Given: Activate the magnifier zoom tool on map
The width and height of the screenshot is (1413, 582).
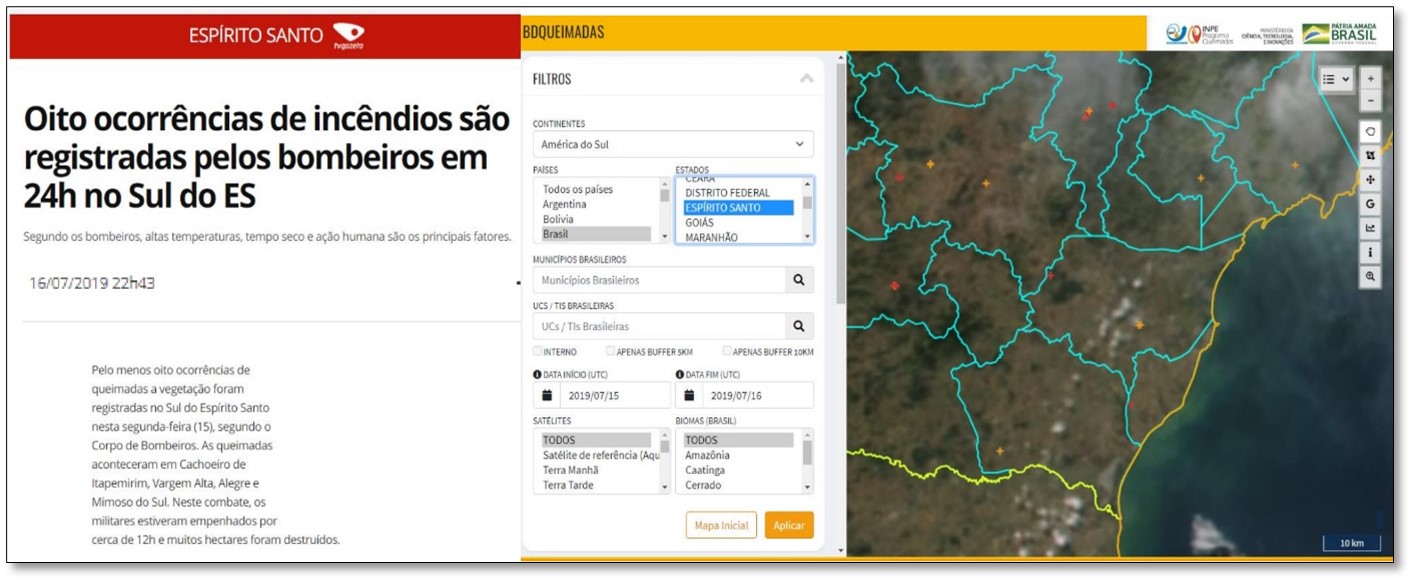Looking at the screenshot, I should tap(1370, 276).
